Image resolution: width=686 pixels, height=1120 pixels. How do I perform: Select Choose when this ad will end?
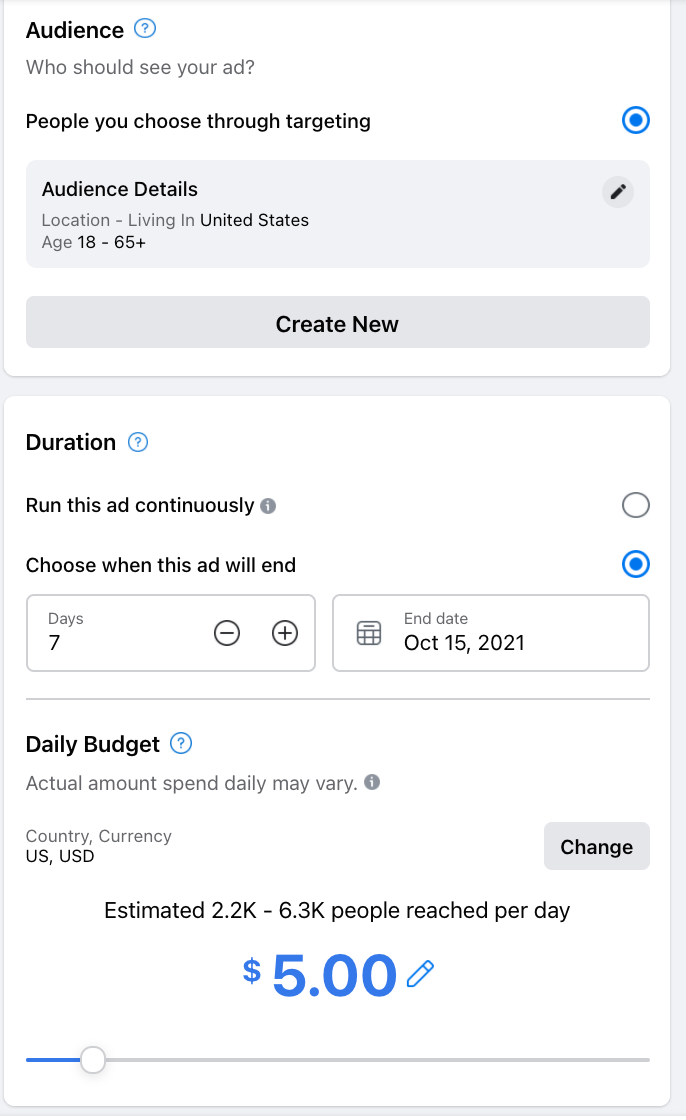[x=635, y=565]
